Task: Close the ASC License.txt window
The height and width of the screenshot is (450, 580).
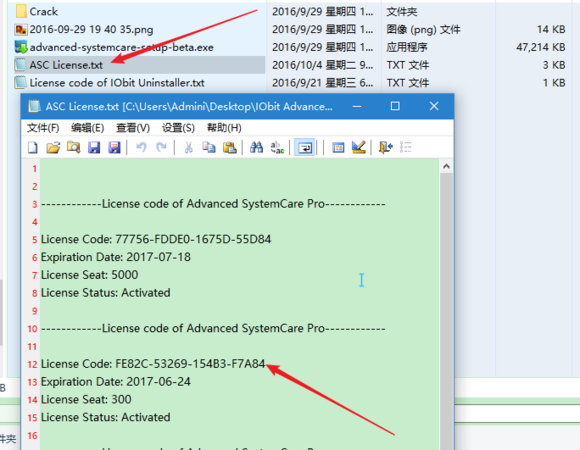Action: pos(434,106)
